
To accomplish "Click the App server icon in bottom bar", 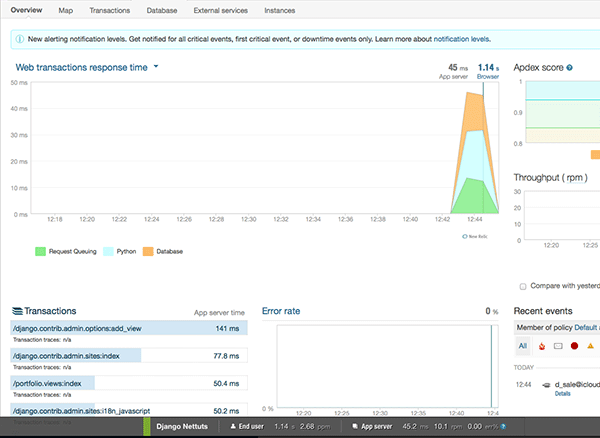I will coord(355,426).
